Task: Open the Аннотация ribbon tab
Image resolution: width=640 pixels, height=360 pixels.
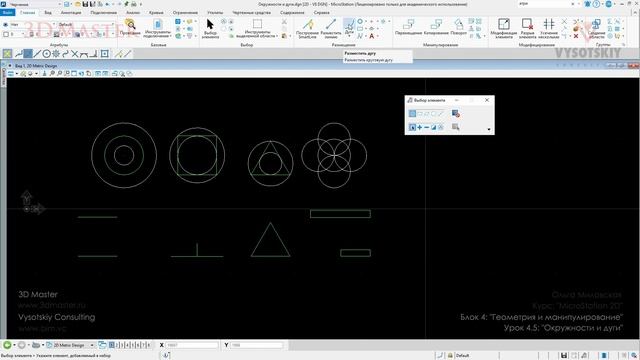Action: (71, 13)
